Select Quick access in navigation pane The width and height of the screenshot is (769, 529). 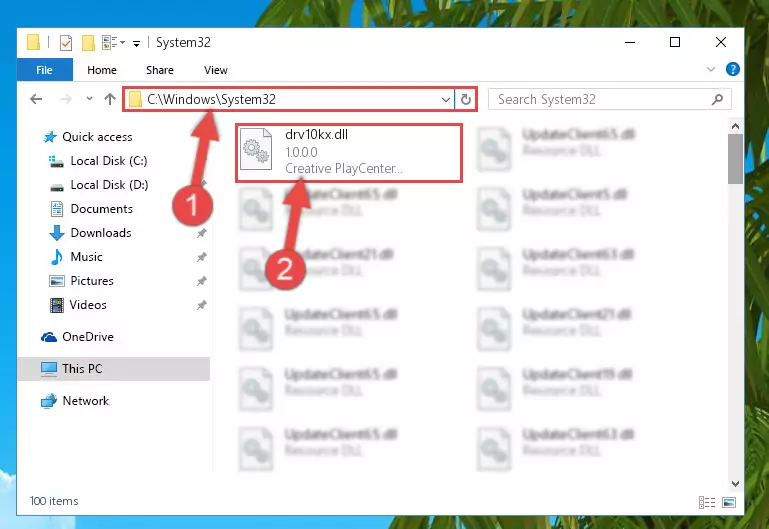click(97, 137)
